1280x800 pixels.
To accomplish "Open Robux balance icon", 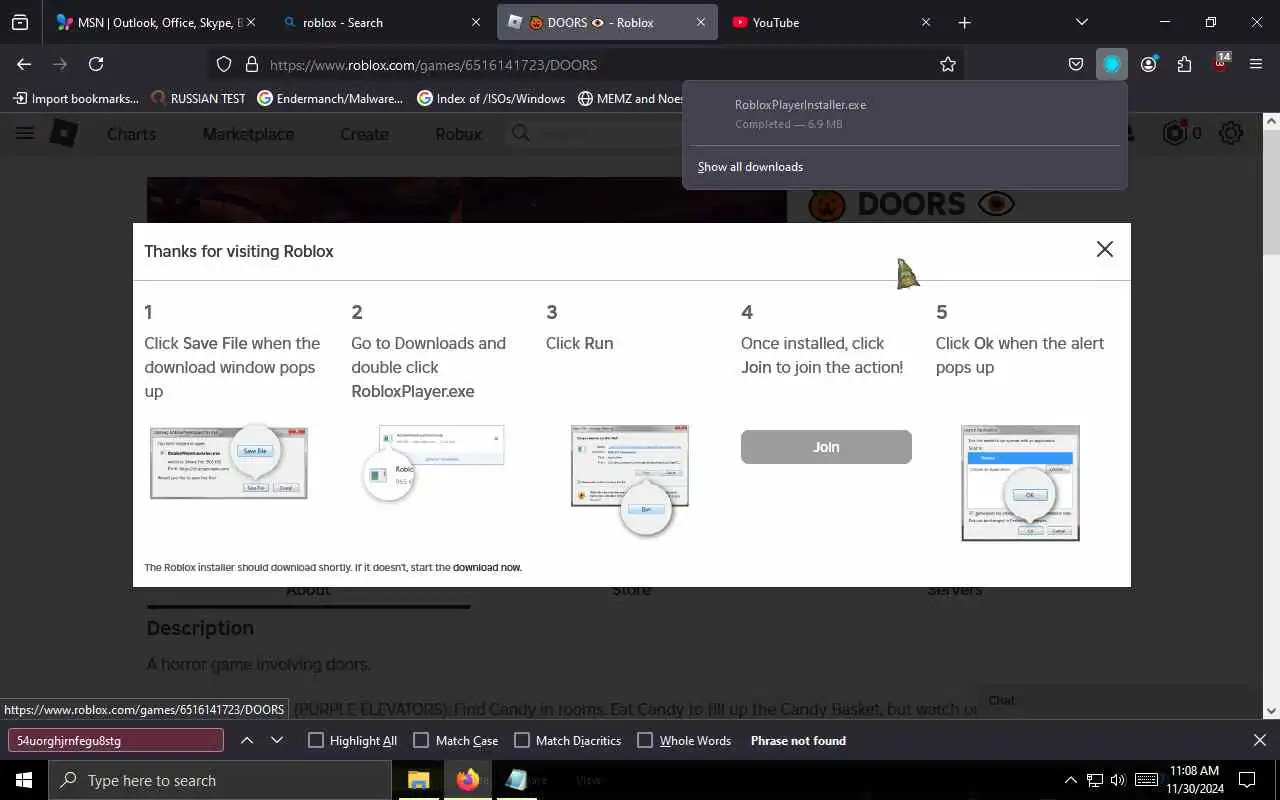I will 1175,133.
